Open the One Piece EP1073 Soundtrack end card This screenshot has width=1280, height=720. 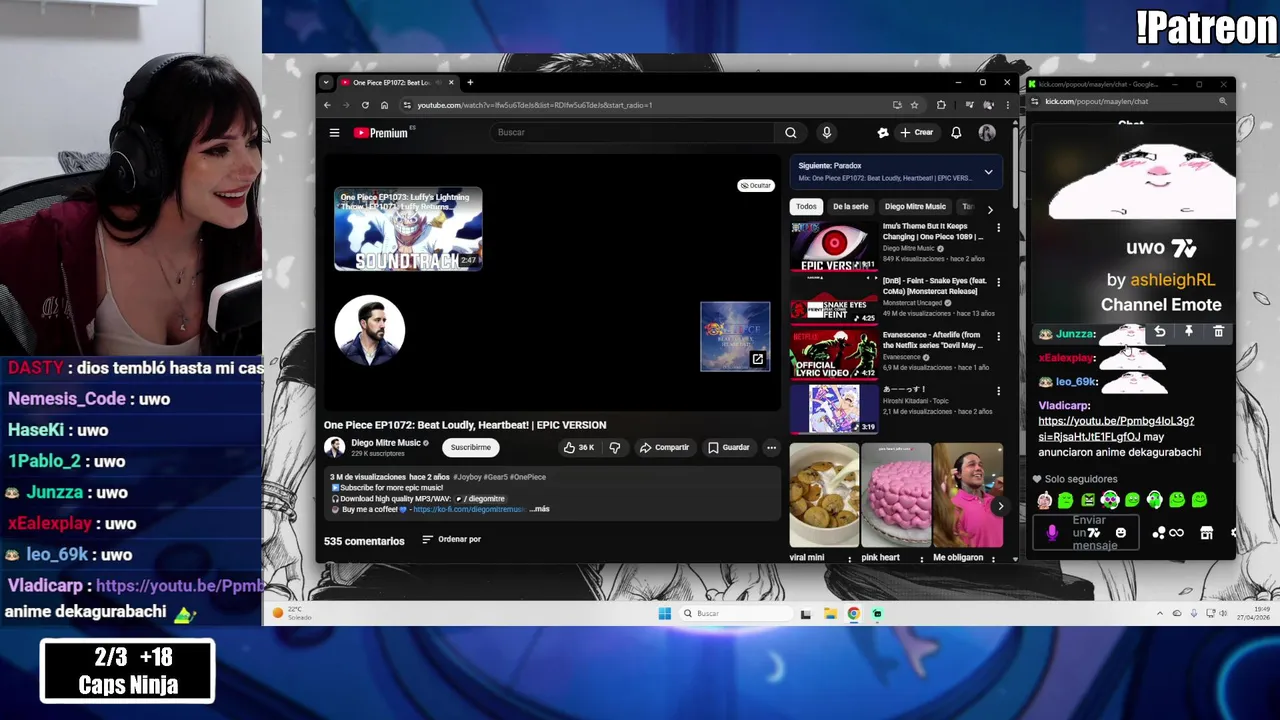click(408, 229)
